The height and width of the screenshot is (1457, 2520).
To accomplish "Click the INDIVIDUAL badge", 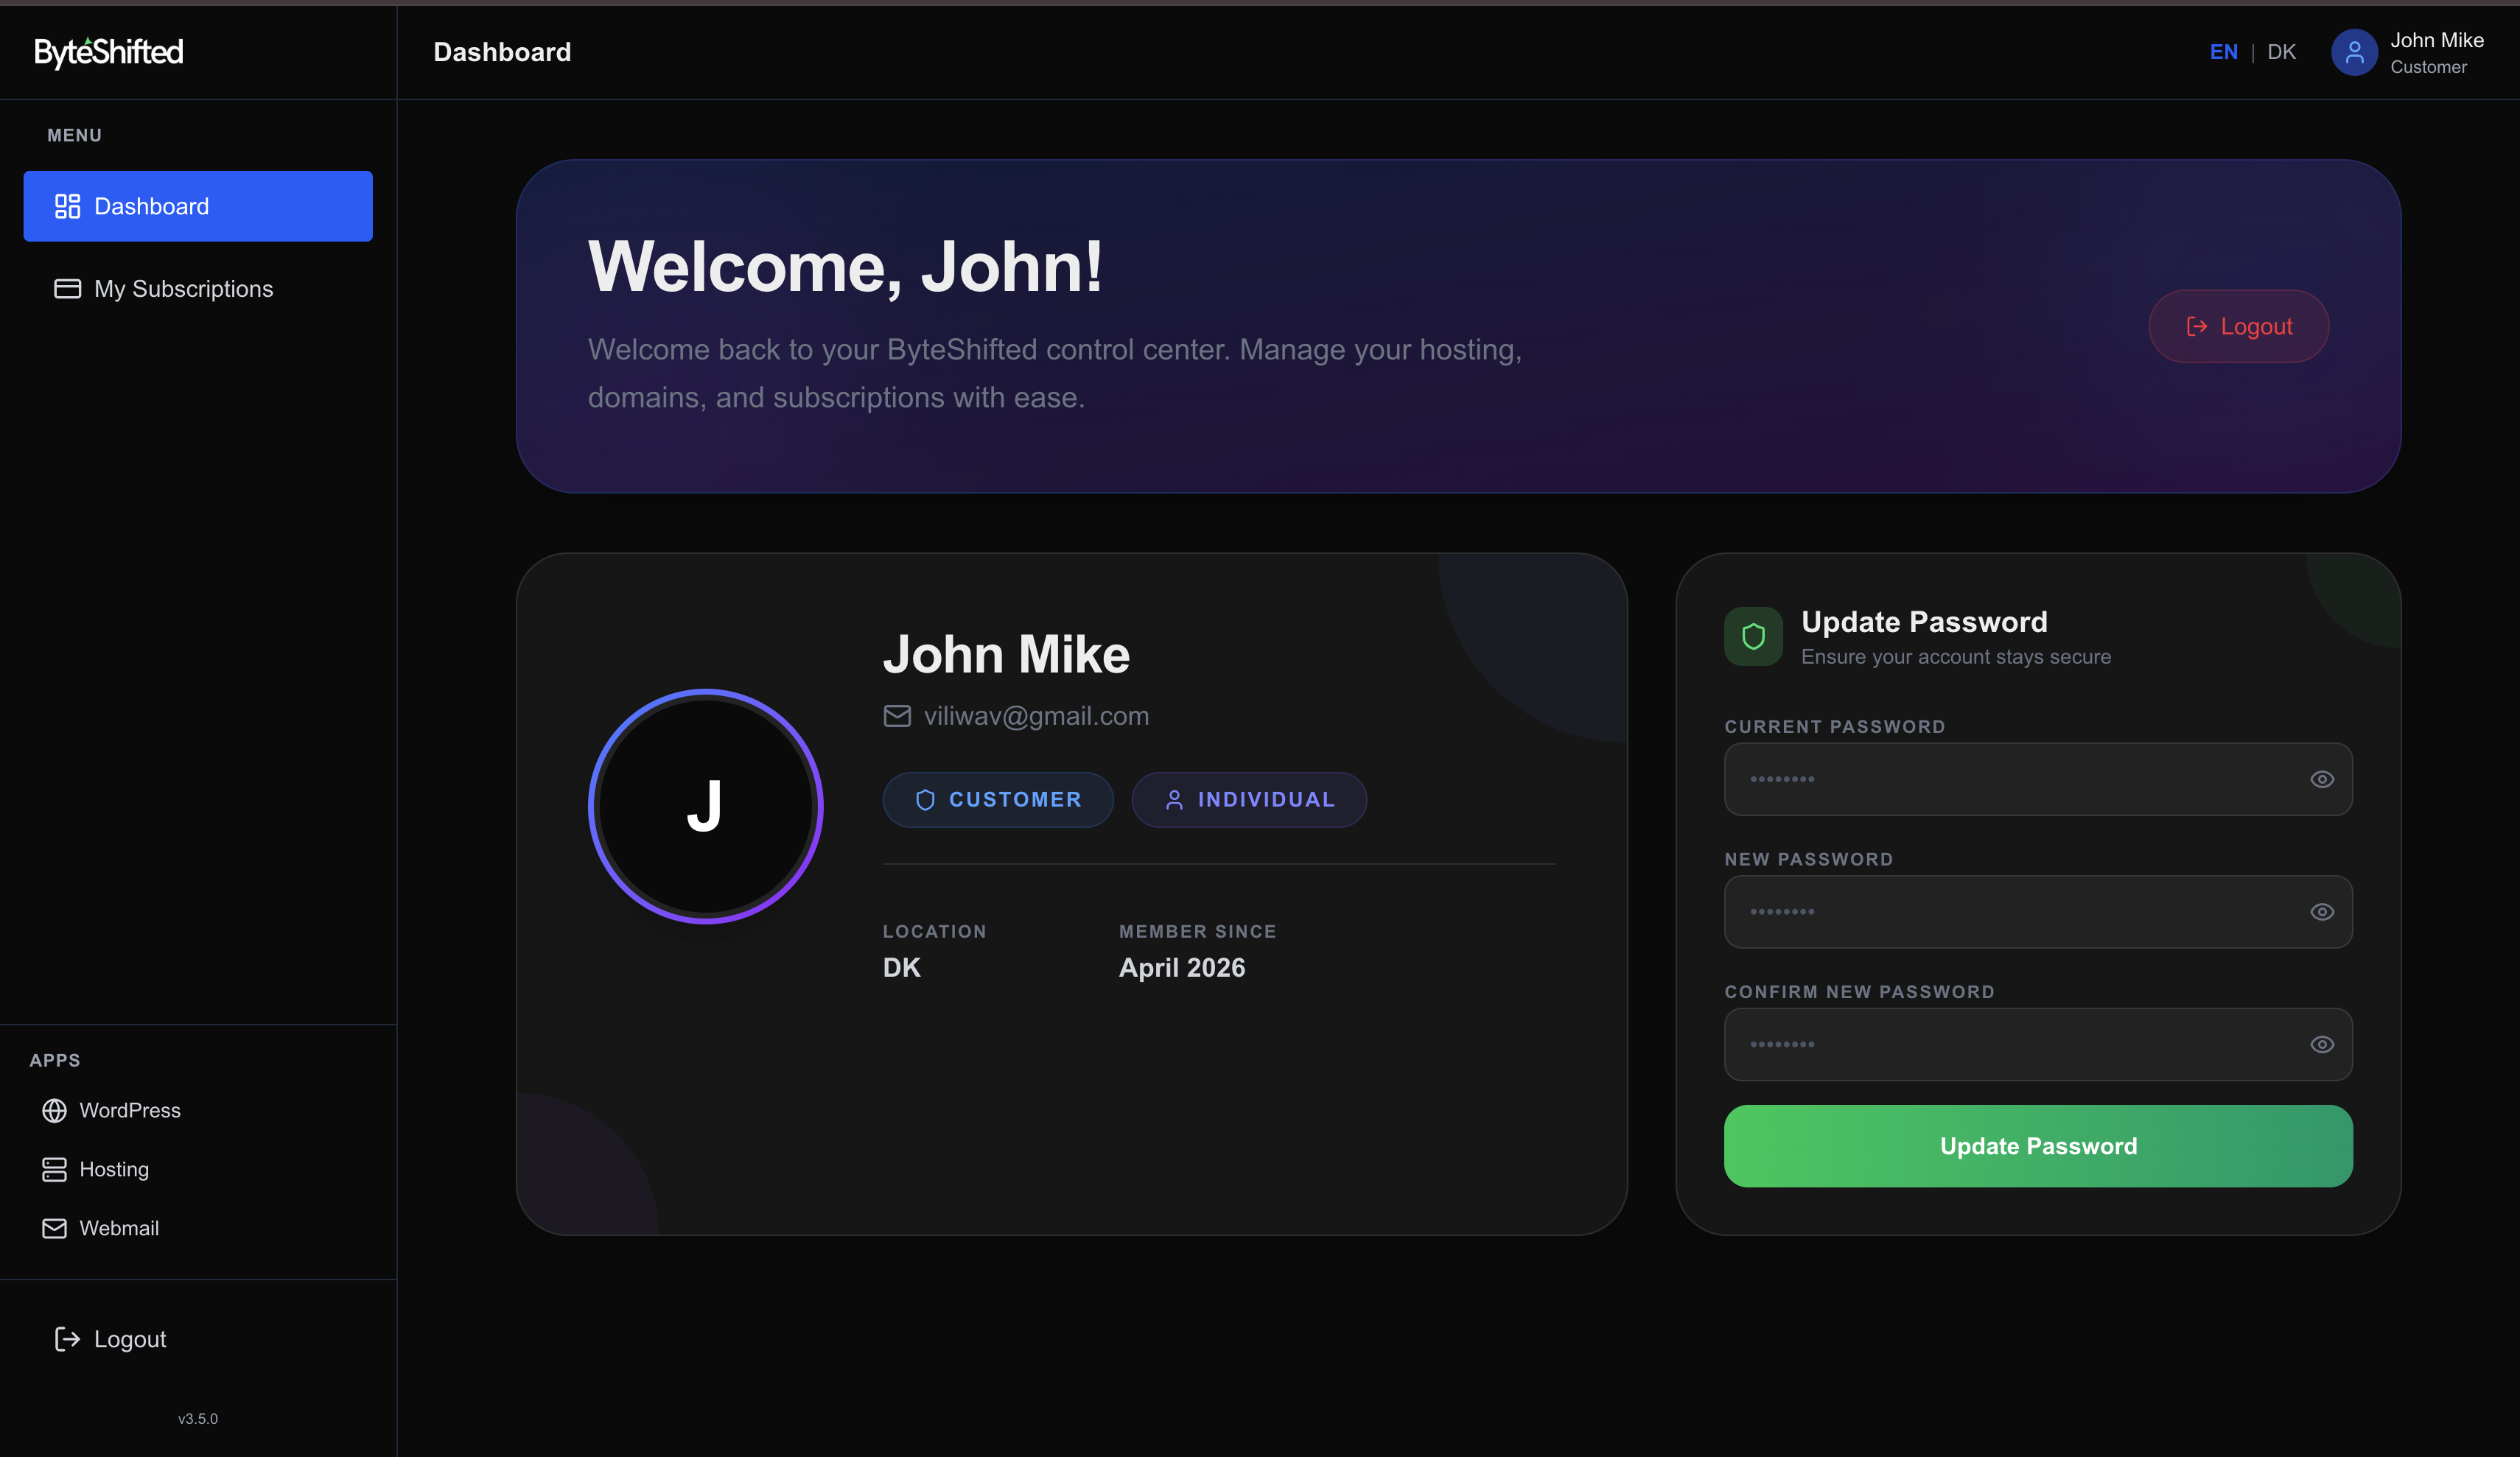I will pos(1249,800).
